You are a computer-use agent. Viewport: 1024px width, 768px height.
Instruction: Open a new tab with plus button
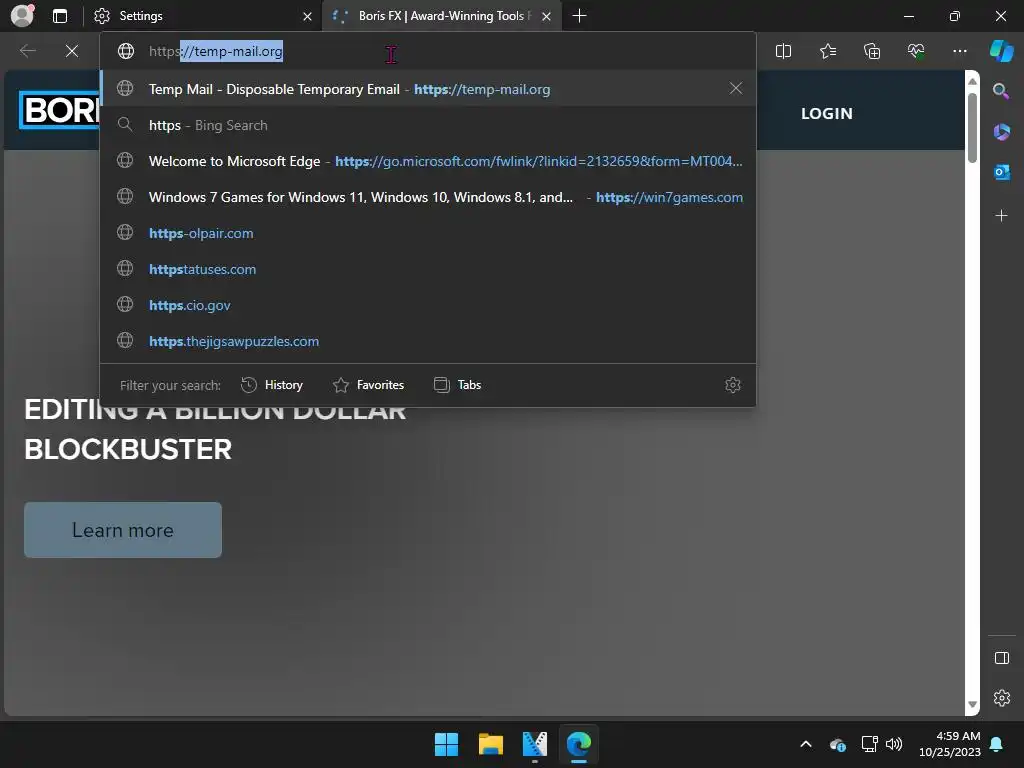(x=579, y=16)
